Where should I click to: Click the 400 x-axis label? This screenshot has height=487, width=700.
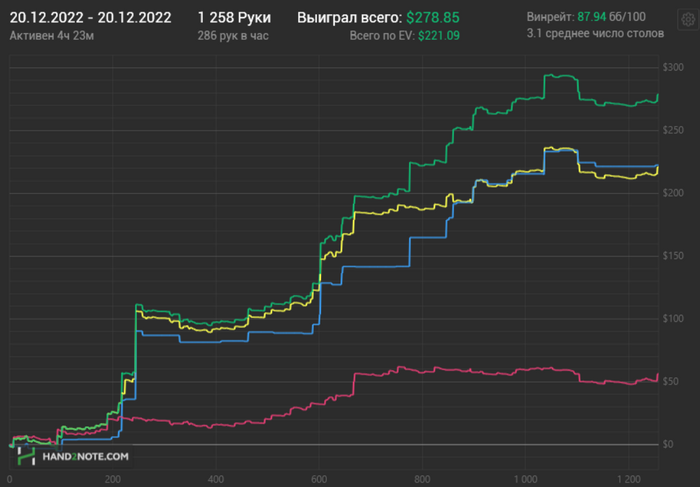(x=216, y=480)
